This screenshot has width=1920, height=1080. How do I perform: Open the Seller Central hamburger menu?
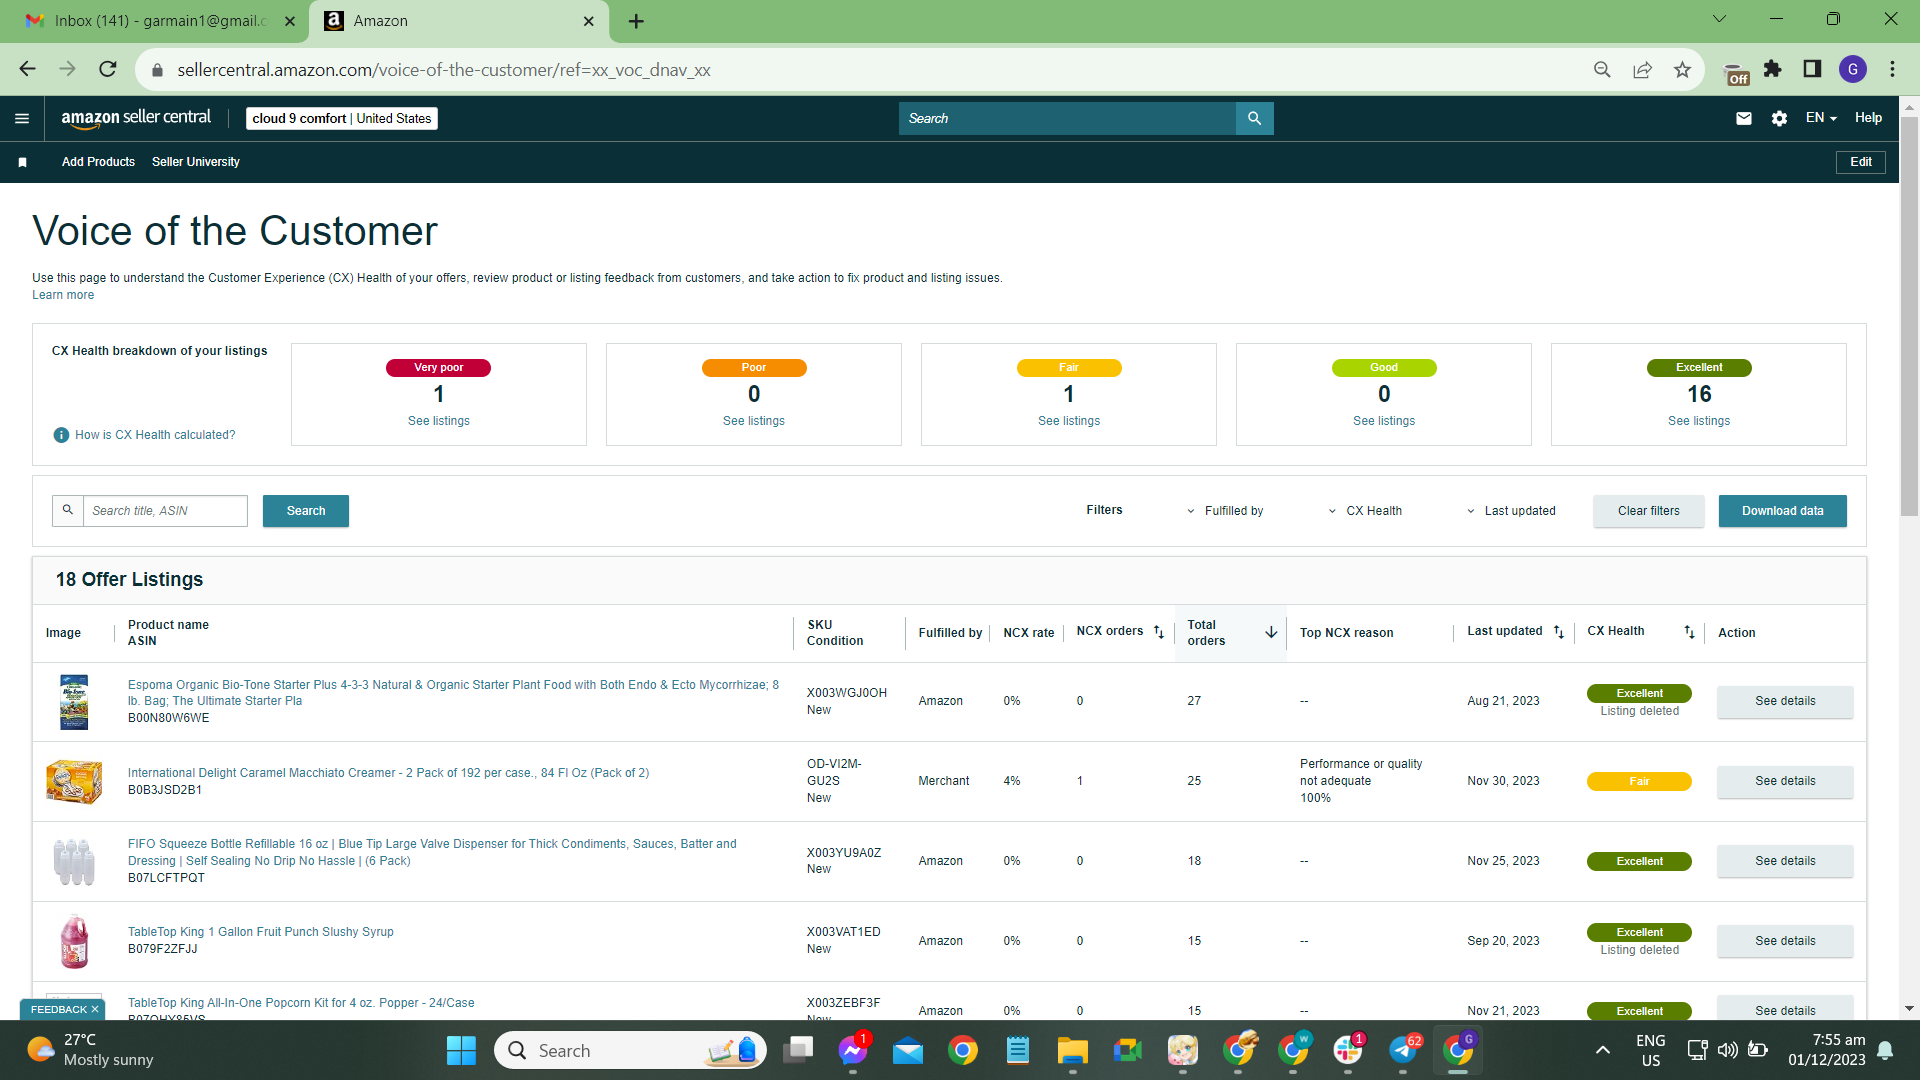(x=22, y=118)
